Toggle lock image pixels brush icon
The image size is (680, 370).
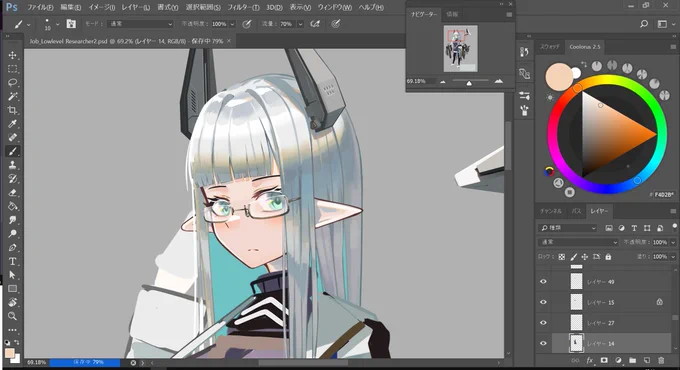point(573,257)
